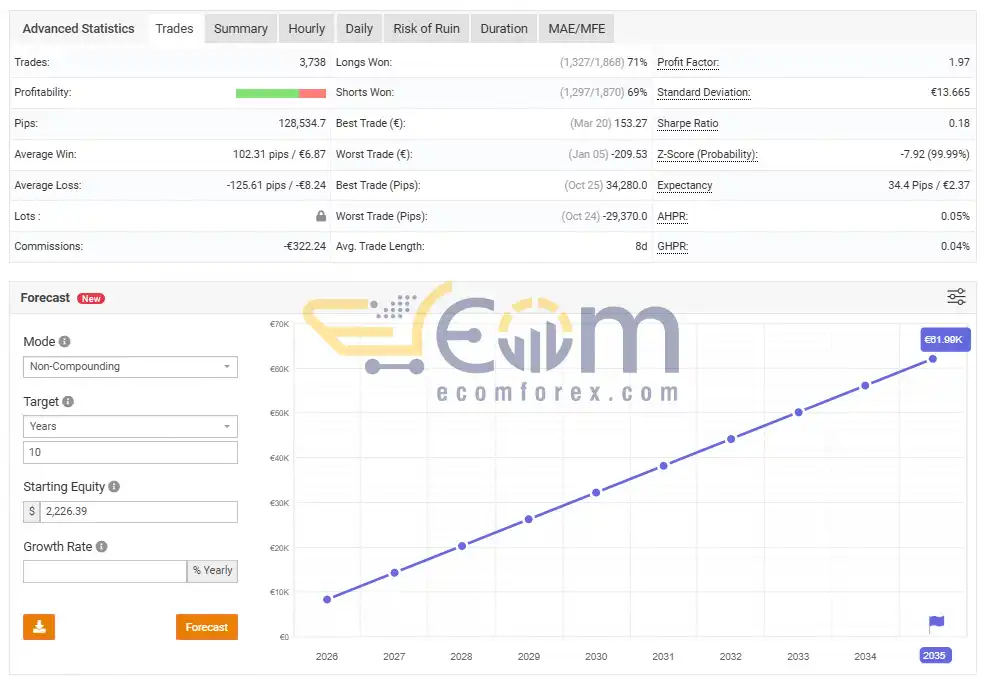This screenshot has height=681, width=982.
Task: Click the target value field showing 10
Action: (x=130, y=452)
